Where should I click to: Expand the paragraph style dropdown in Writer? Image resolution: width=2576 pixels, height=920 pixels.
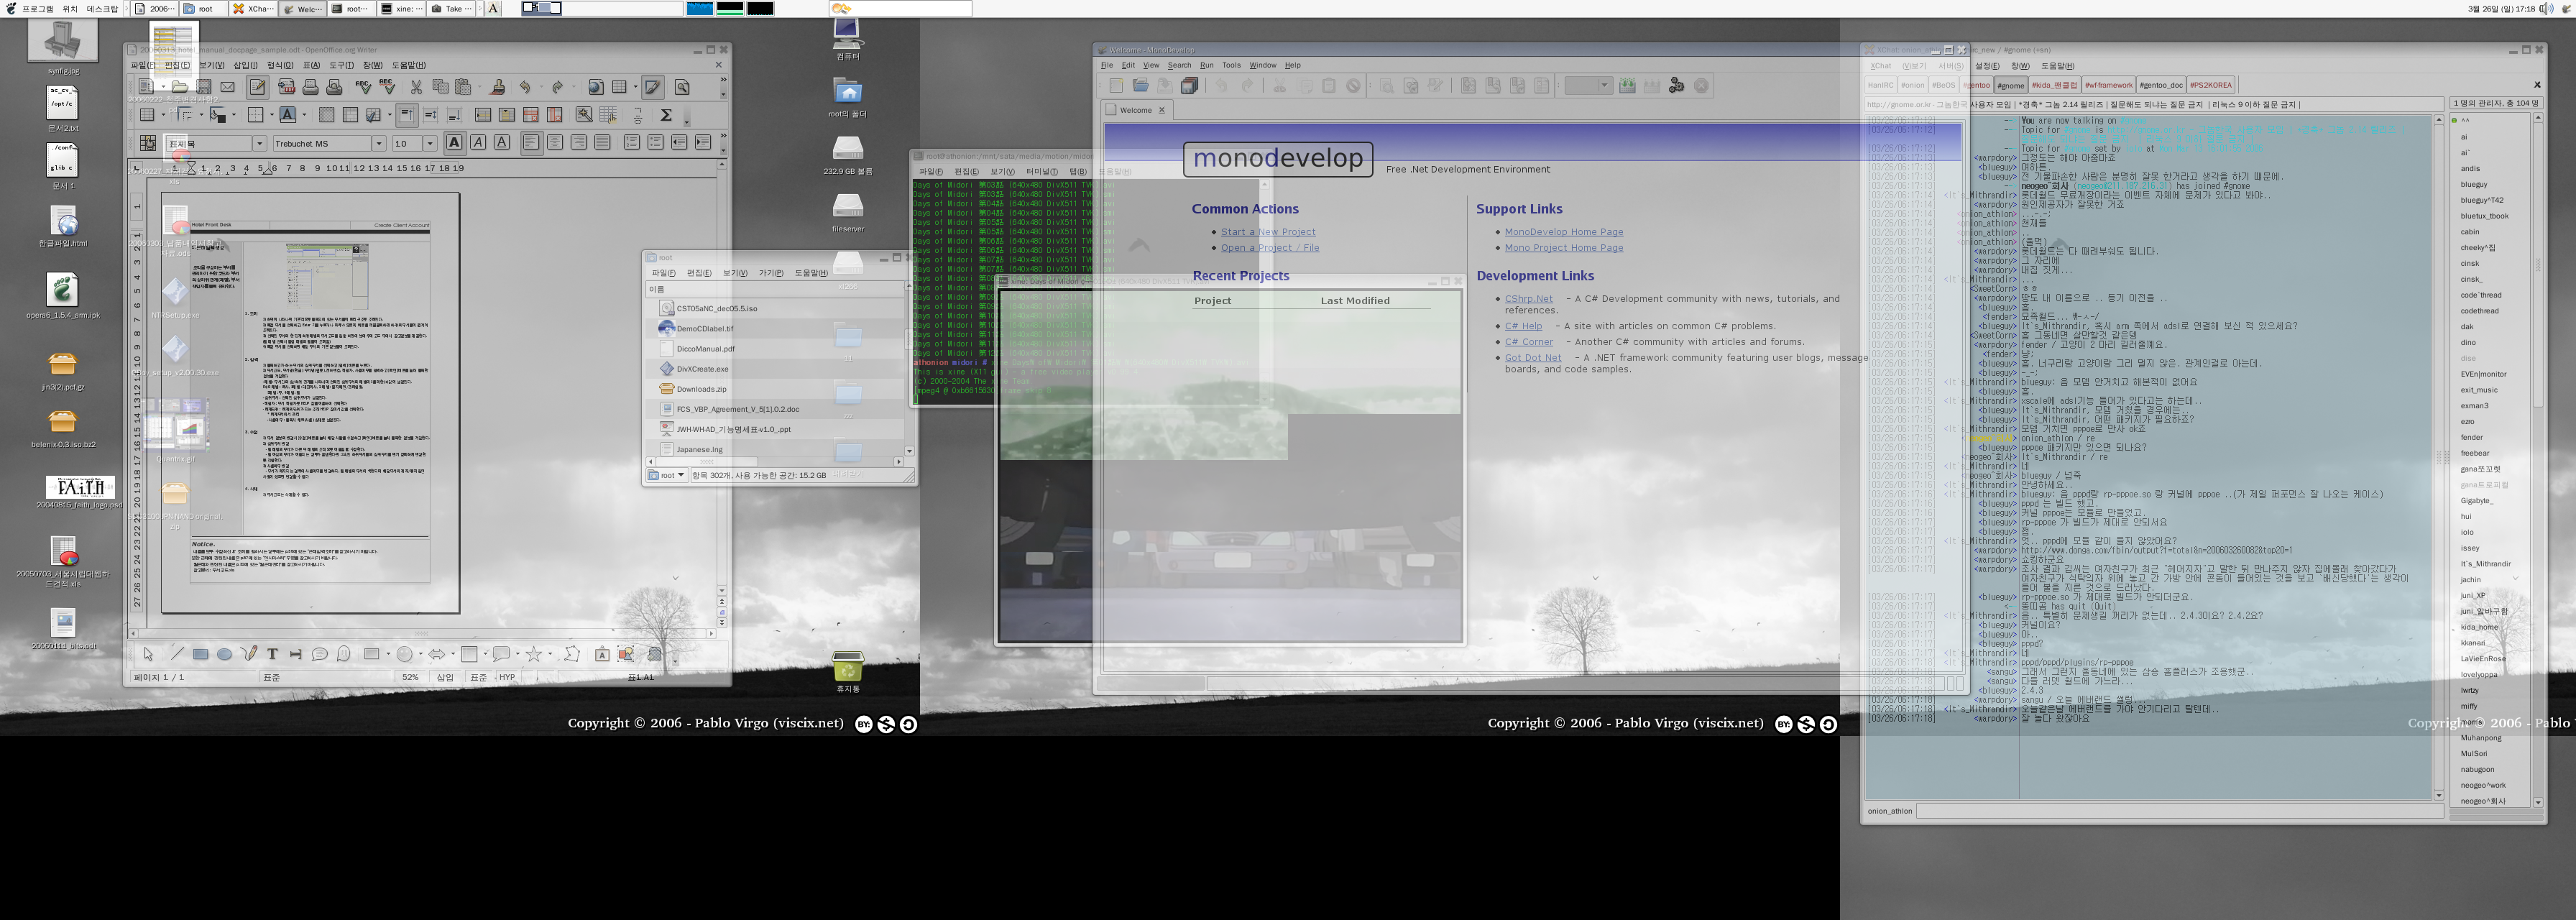point(259,144)
